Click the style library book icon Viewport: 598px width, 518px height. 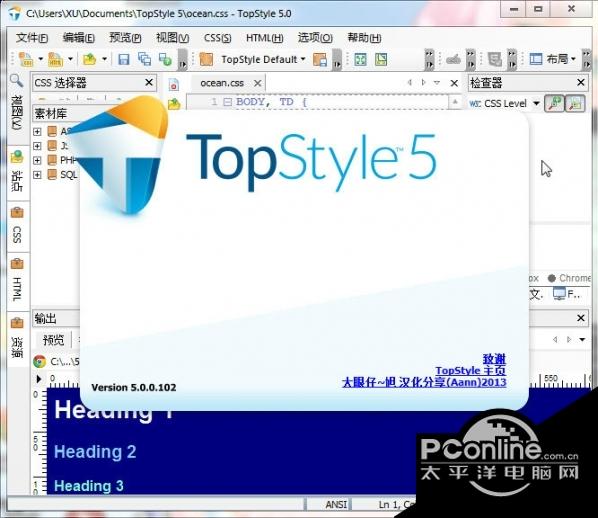click(206, 59)
